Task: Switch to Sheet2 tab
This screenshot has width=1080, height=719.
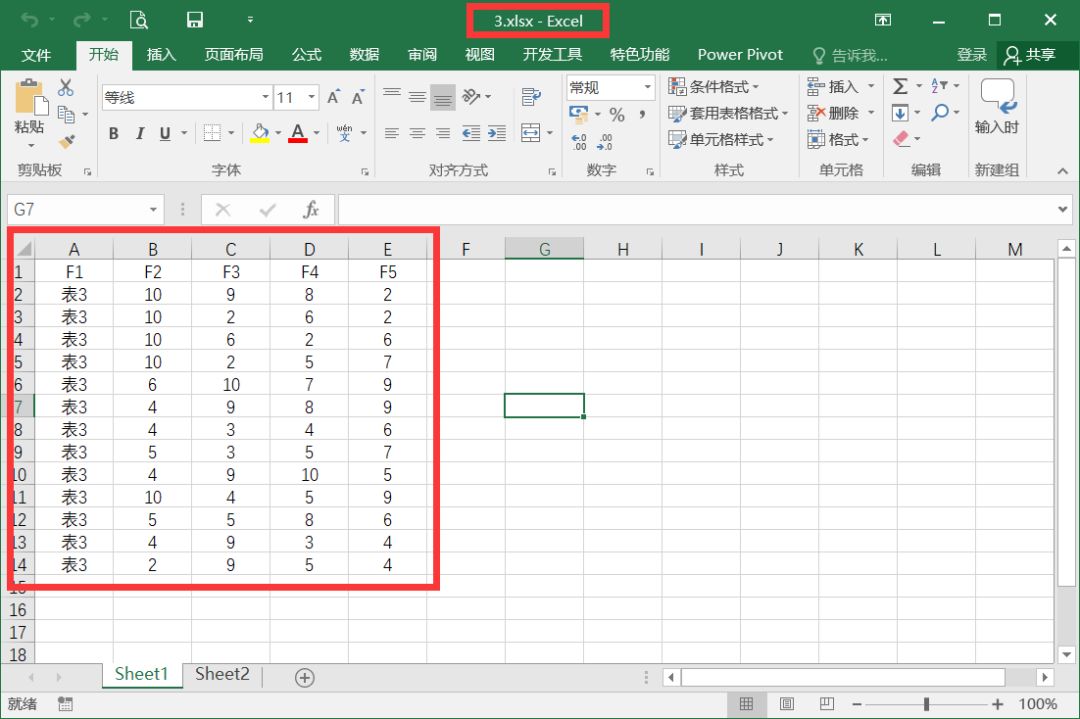Action: [222, 674]
